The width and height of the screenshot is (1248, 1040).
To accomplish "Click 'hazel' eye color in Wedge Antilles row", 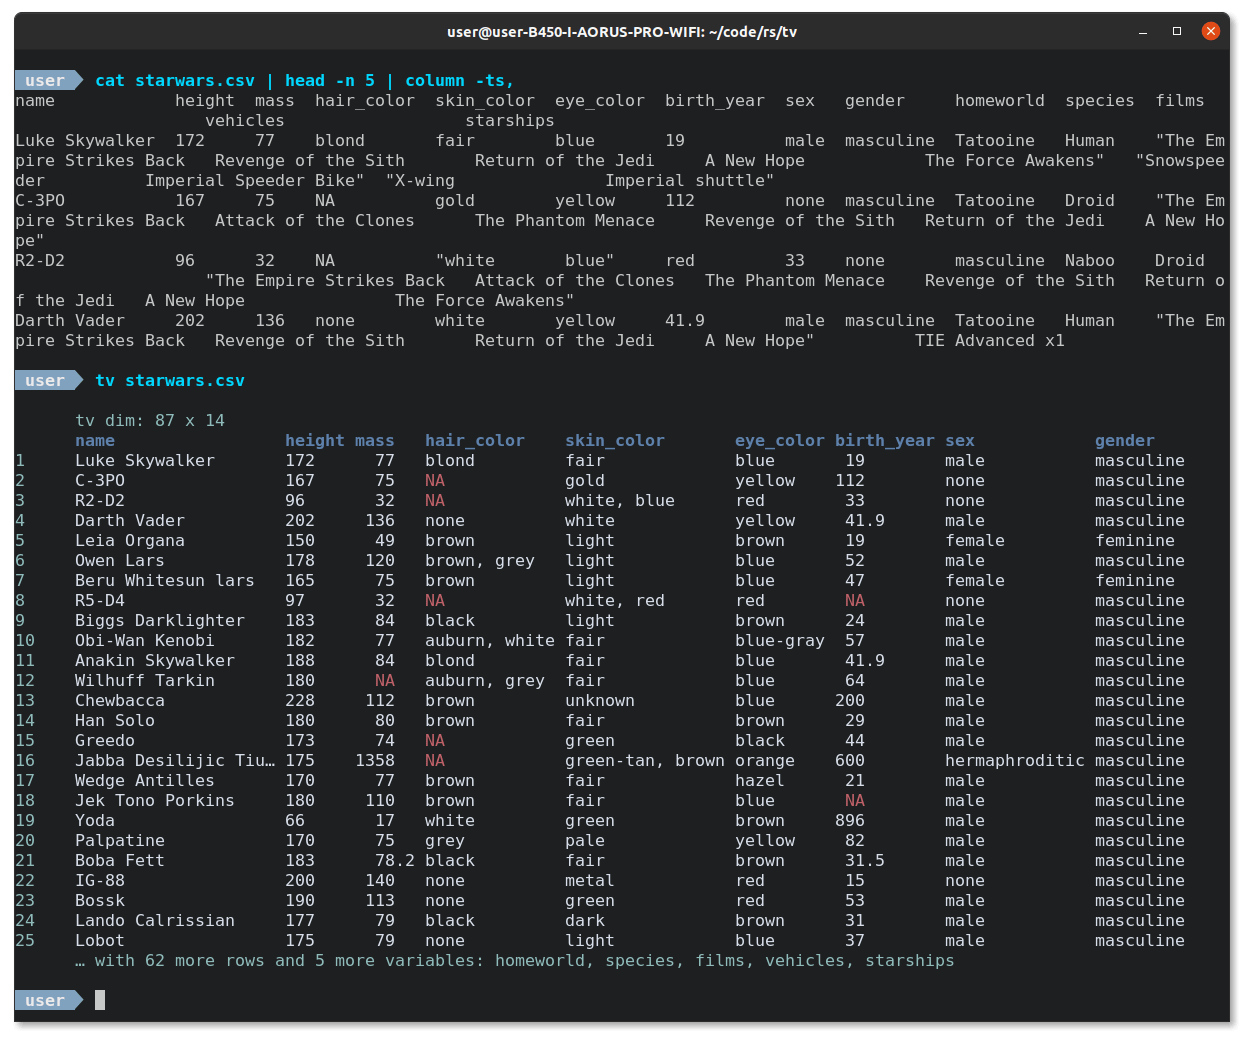I will [x=760, y=781].
